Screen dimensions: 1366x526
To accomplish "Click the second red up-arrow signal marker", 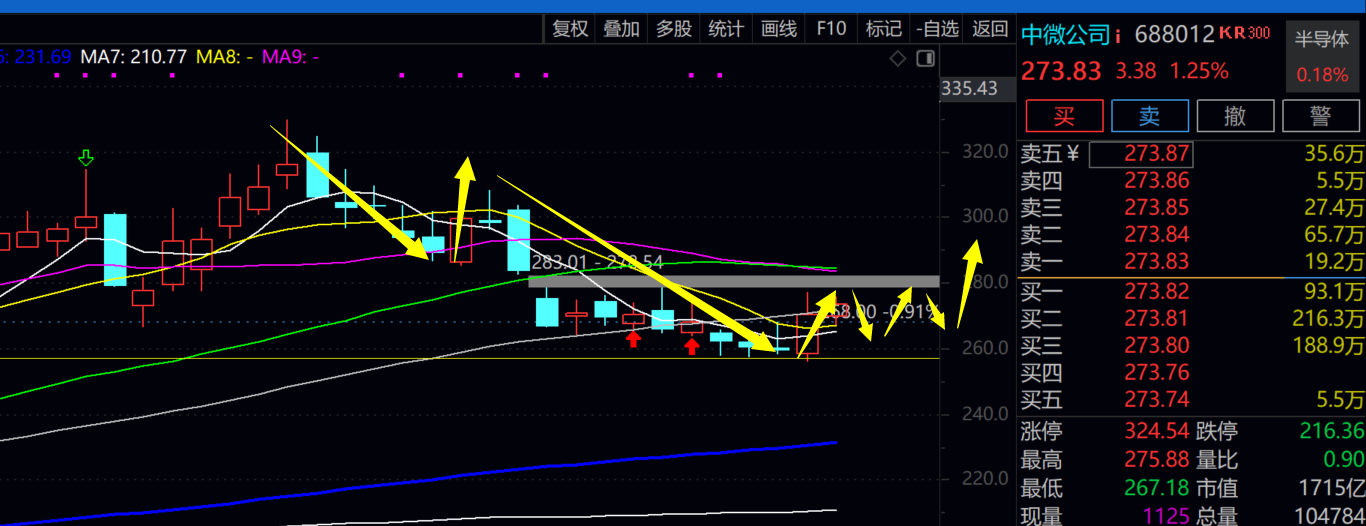I will (x=691, y=346).
